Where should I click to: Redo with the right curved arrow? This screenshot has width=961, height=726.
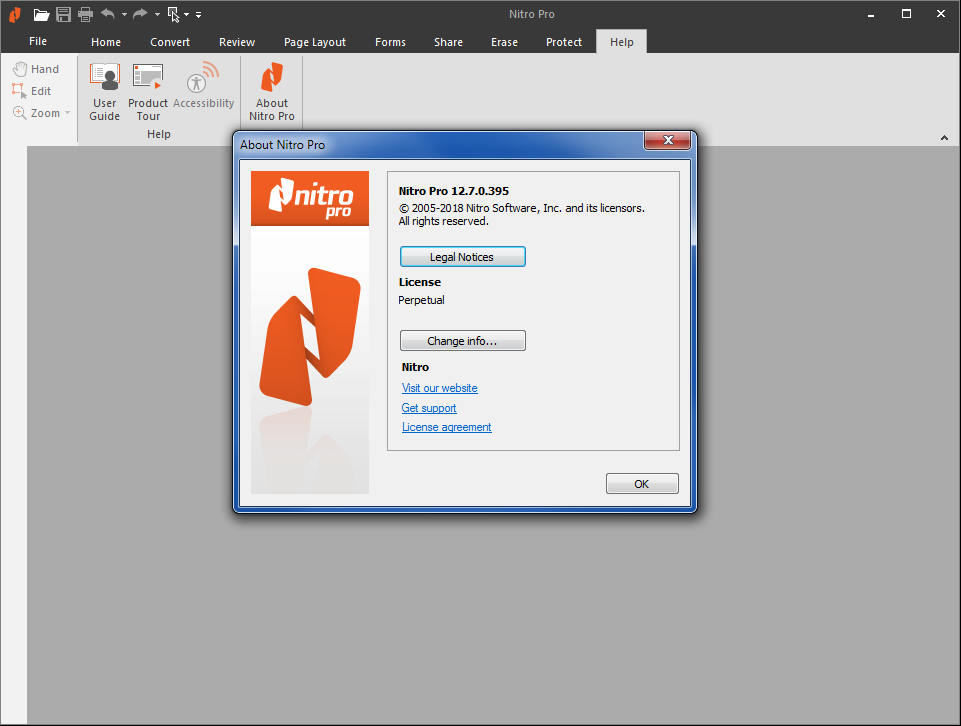click(141, 13)
